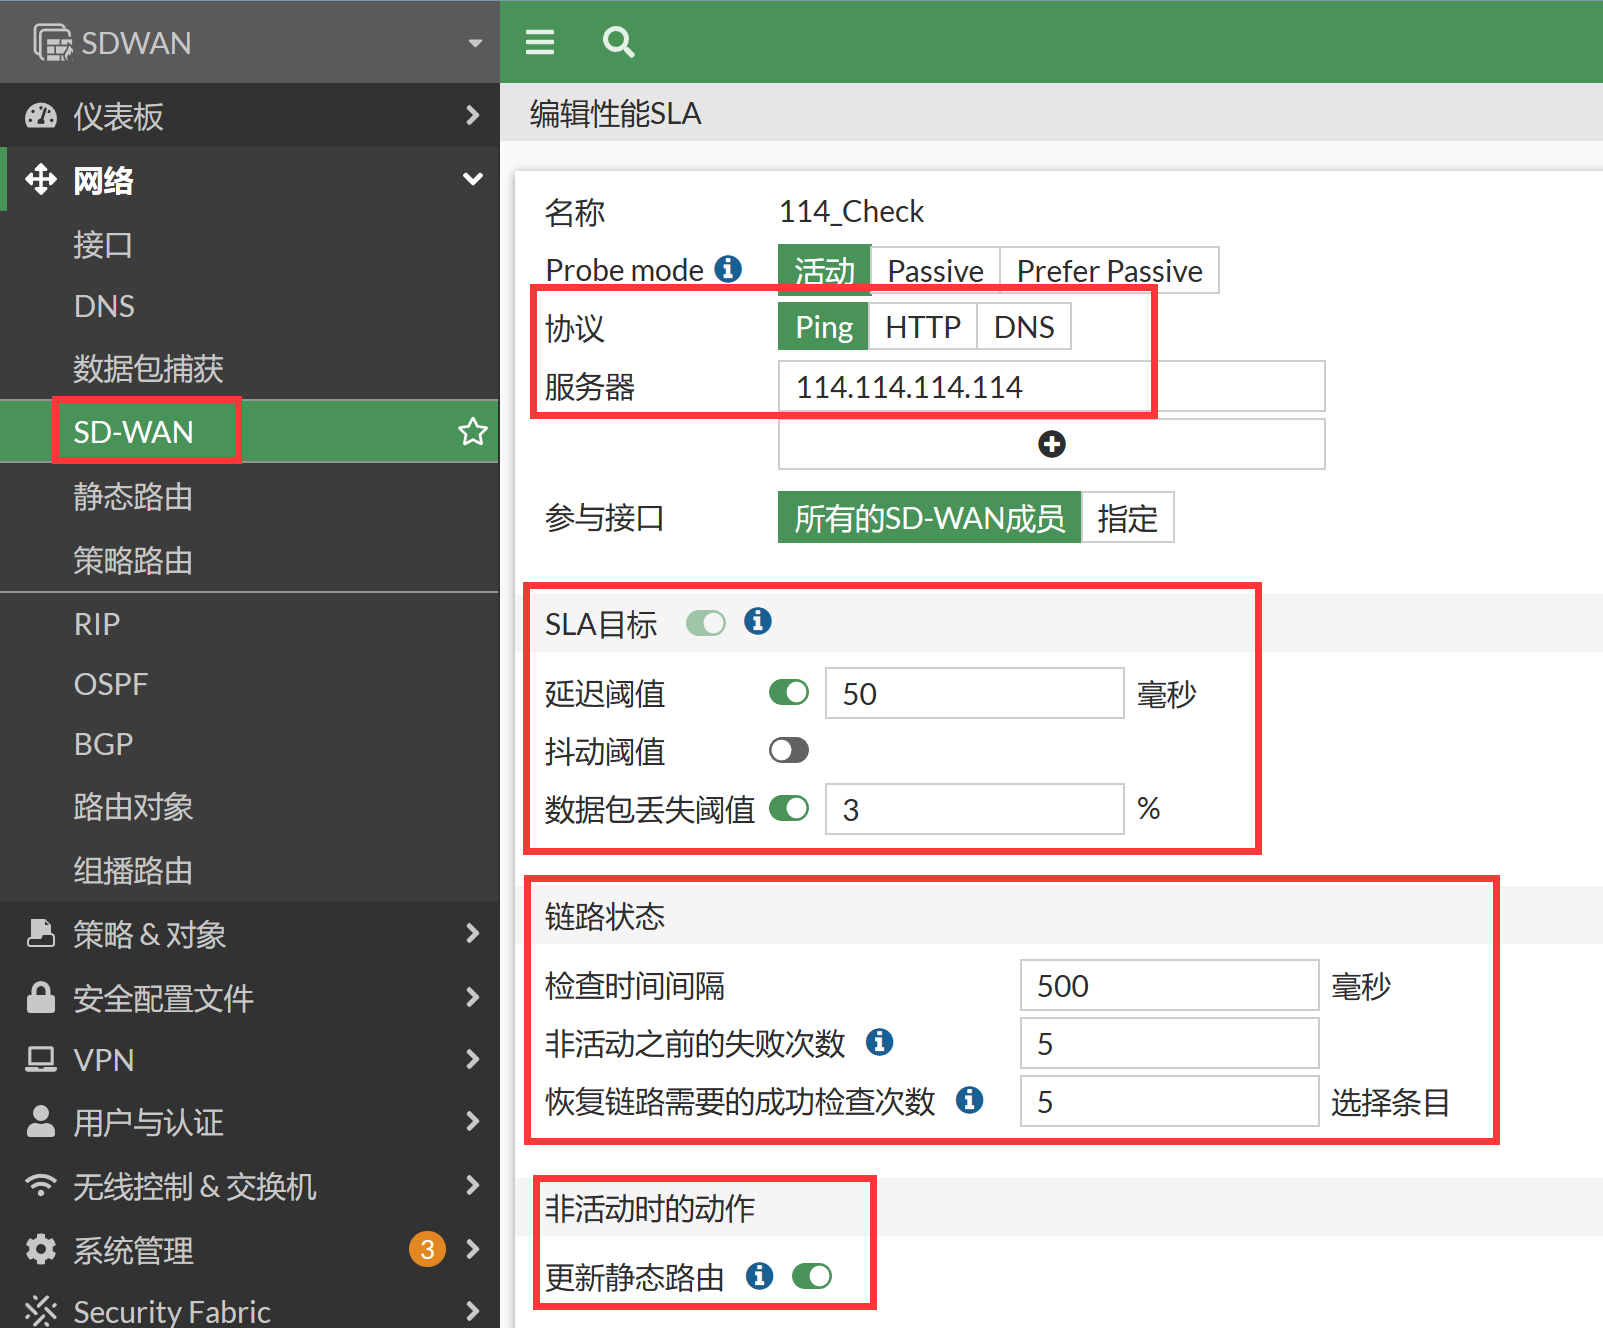Click the 检查时间间隔 input field
The image size is (1603, 1328).
pyautogui.click(x=1168, y=986)
